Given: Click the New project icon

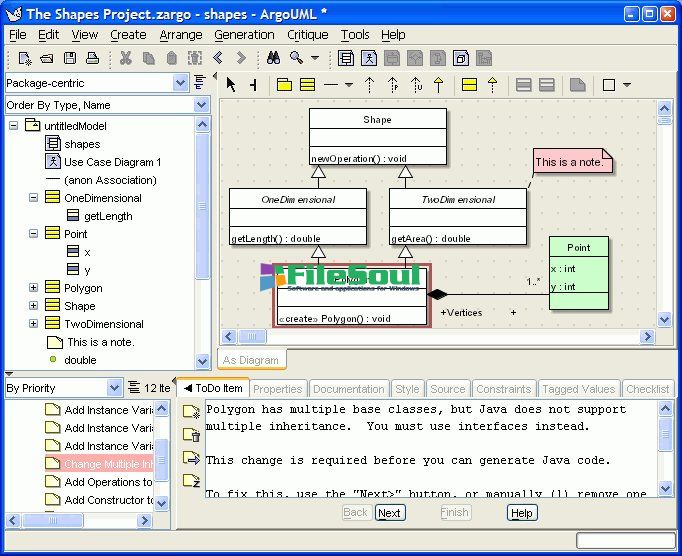Looking at the screenshot, I should (25, 58).
